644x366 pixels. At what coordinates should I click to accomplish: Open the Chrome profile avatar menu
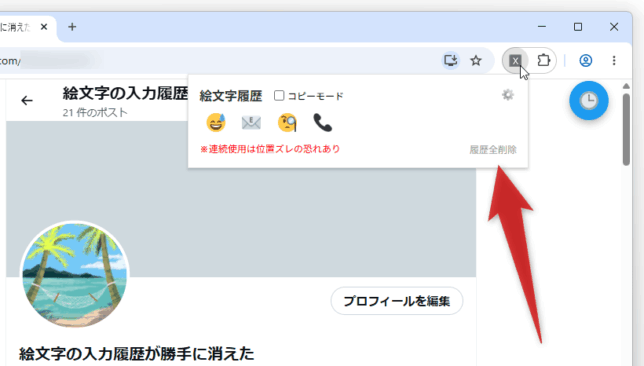[585, 61]
